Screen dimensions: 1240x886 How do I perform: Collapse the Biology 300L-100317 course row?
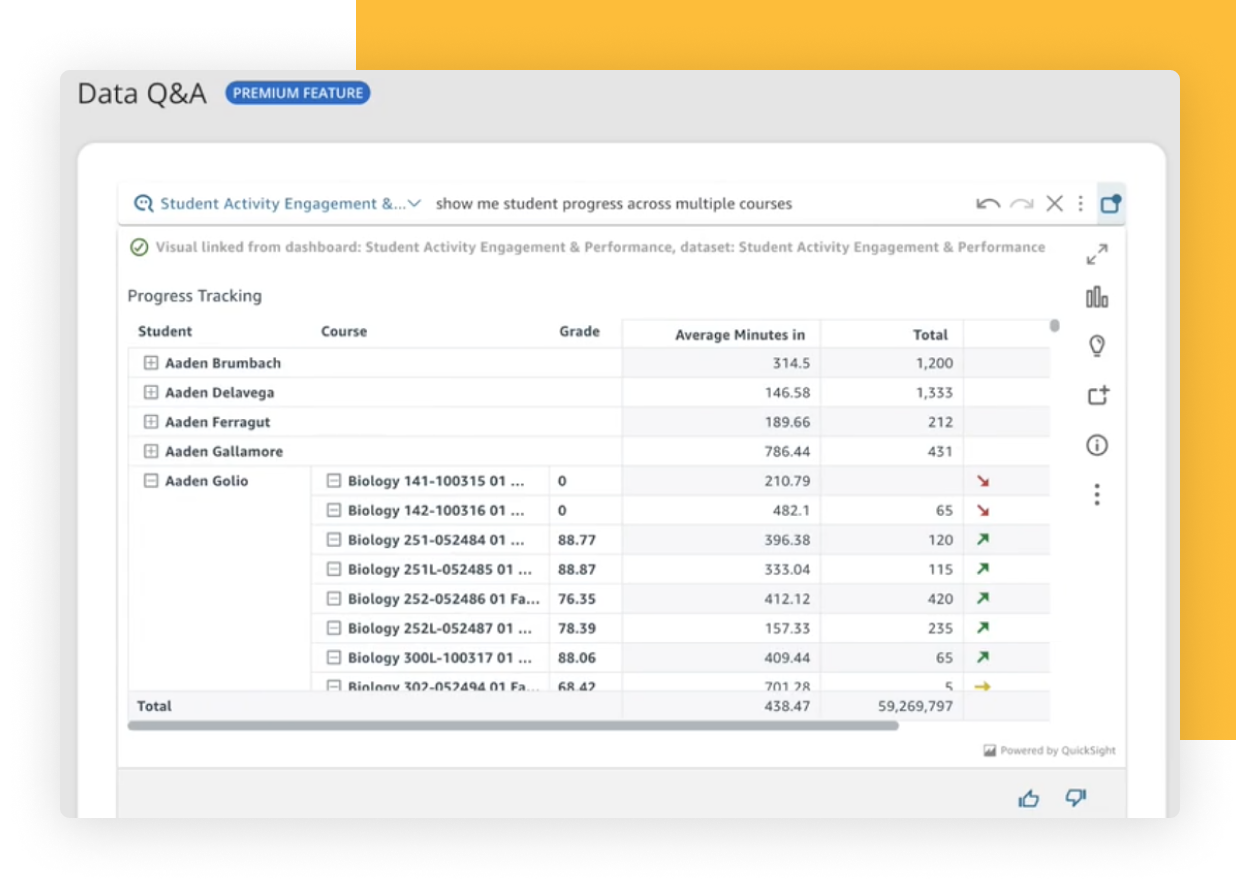334,658
